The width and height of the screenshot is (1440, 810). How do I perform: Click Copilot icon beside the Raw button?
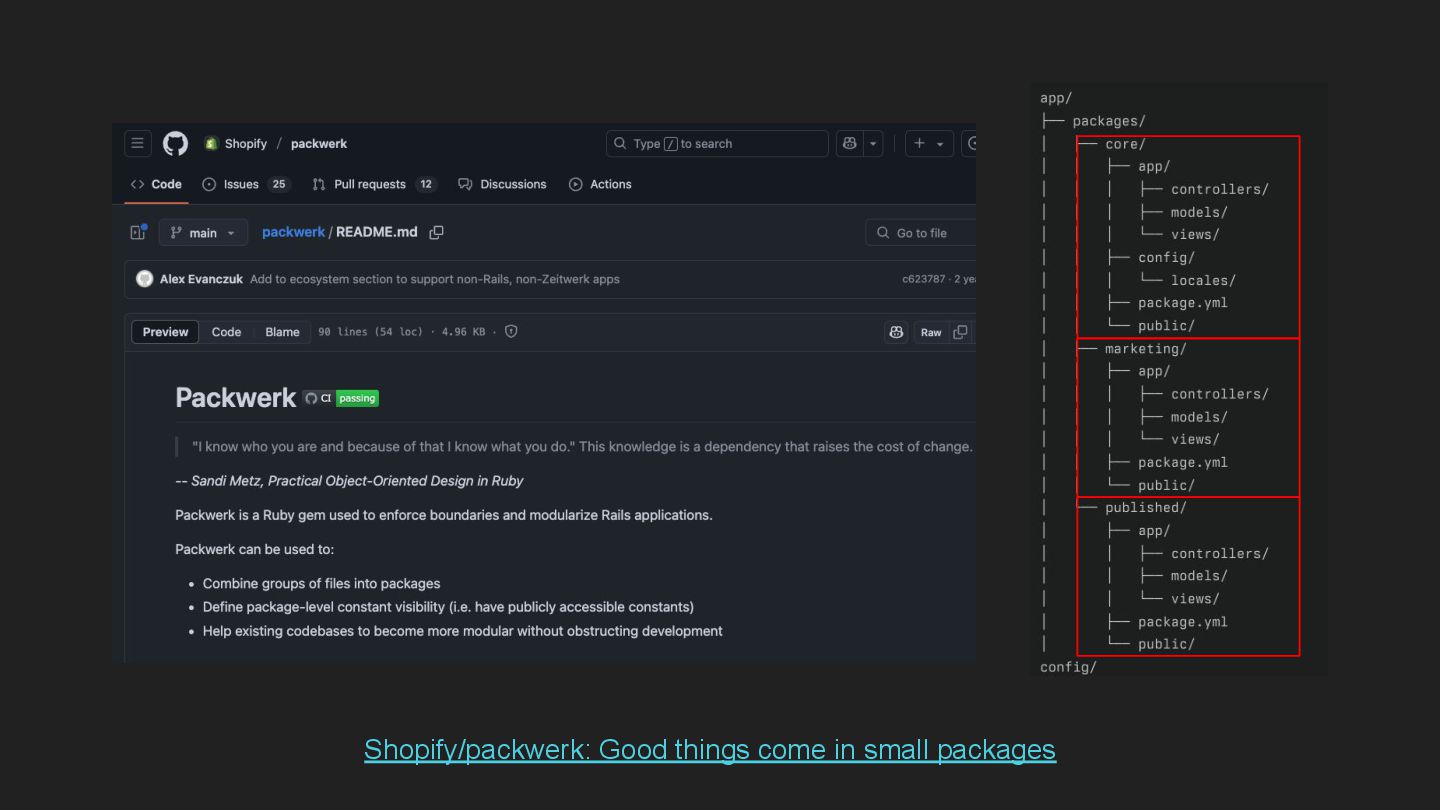click(896, 332)
